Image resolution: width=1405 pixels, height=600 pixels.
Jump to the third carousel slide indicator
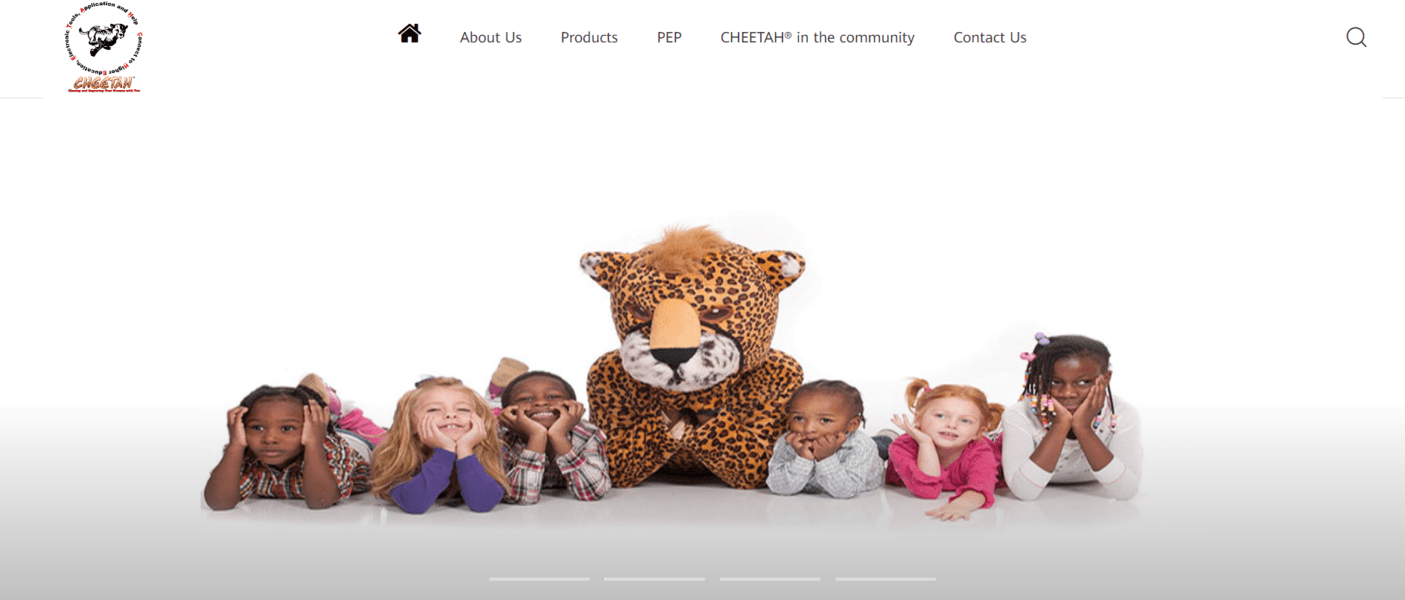[x=770, y=579]
